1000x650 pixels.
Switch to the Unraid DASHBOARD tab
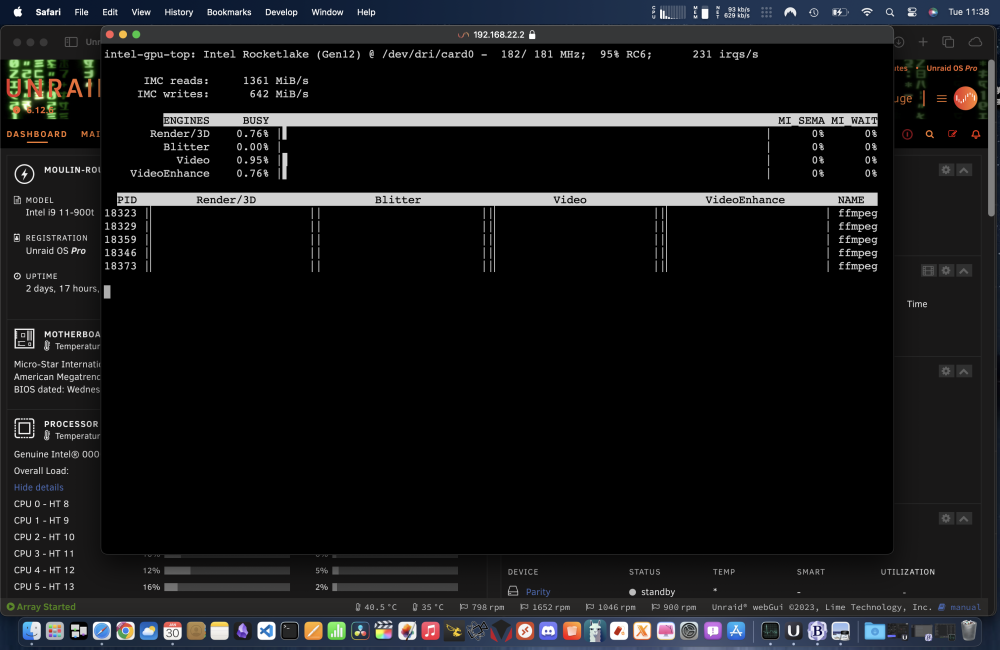[x=36, y=134]
